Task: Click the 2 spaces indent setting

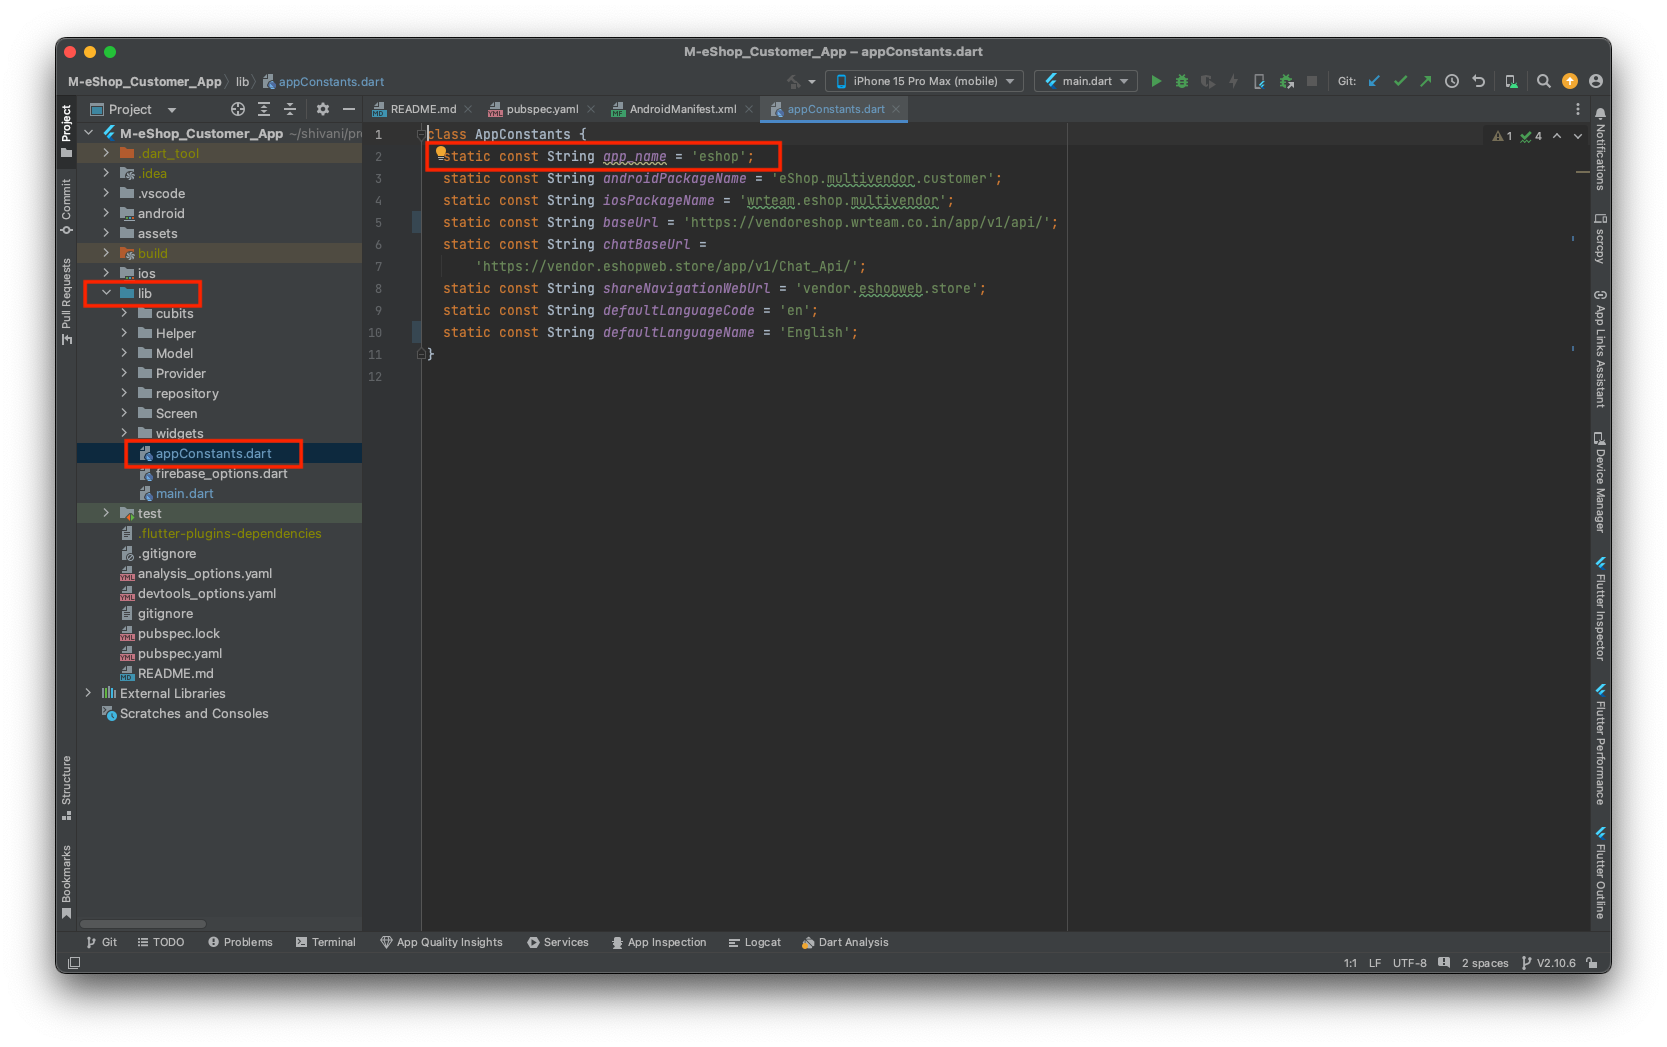Action: (x=1484, y=963)
